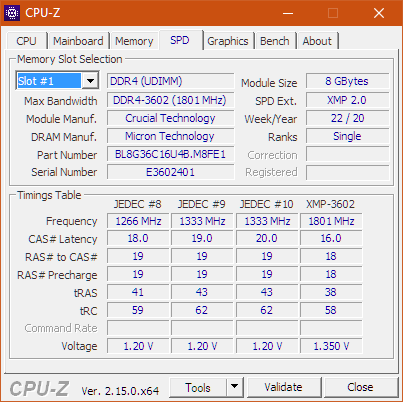This screenshot has width=403, height=402.
Task: Click the Micron Technology DRAM manufacturer field
Action: pyautogui.click(x=170, y=136)
